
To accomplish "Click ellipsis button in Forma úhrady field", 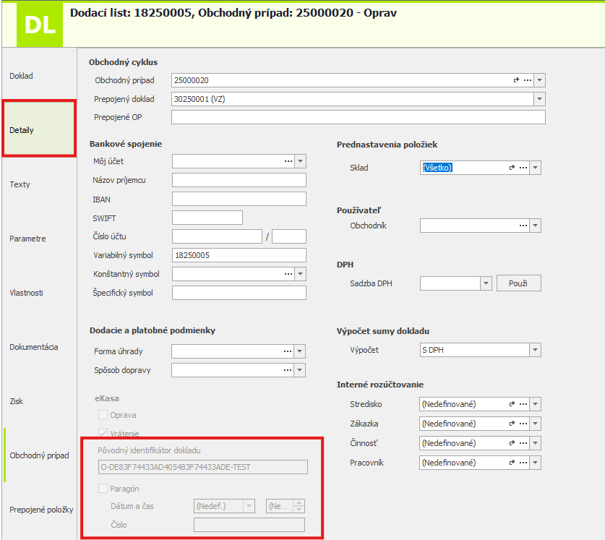I will click(x=287, y=351).
